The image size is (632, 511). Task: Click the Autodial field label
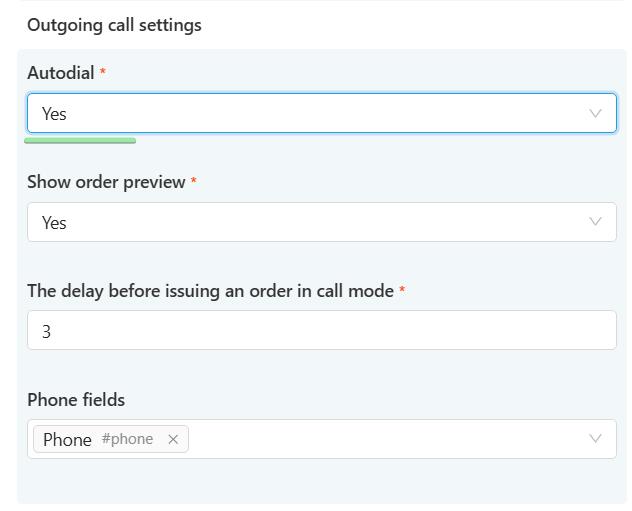pyautogui.click(x=60, y=73)
